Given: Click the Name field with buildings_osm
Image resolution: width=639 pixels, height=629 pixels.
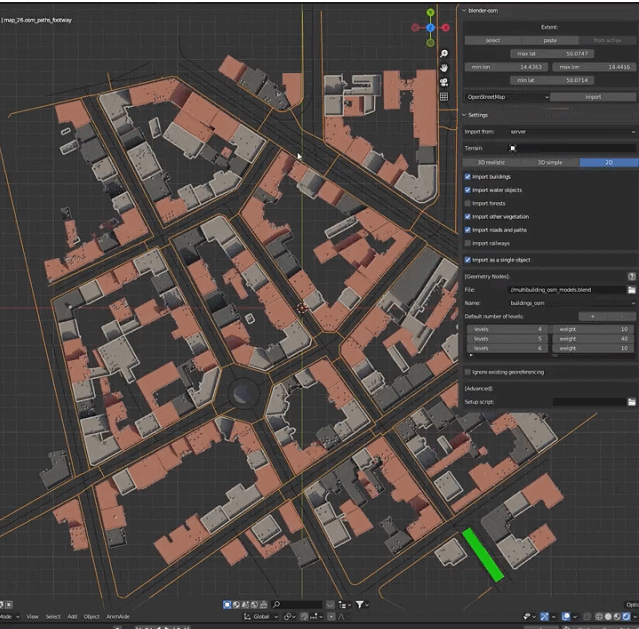Looking at the screenshot, I should pos(571,302).
